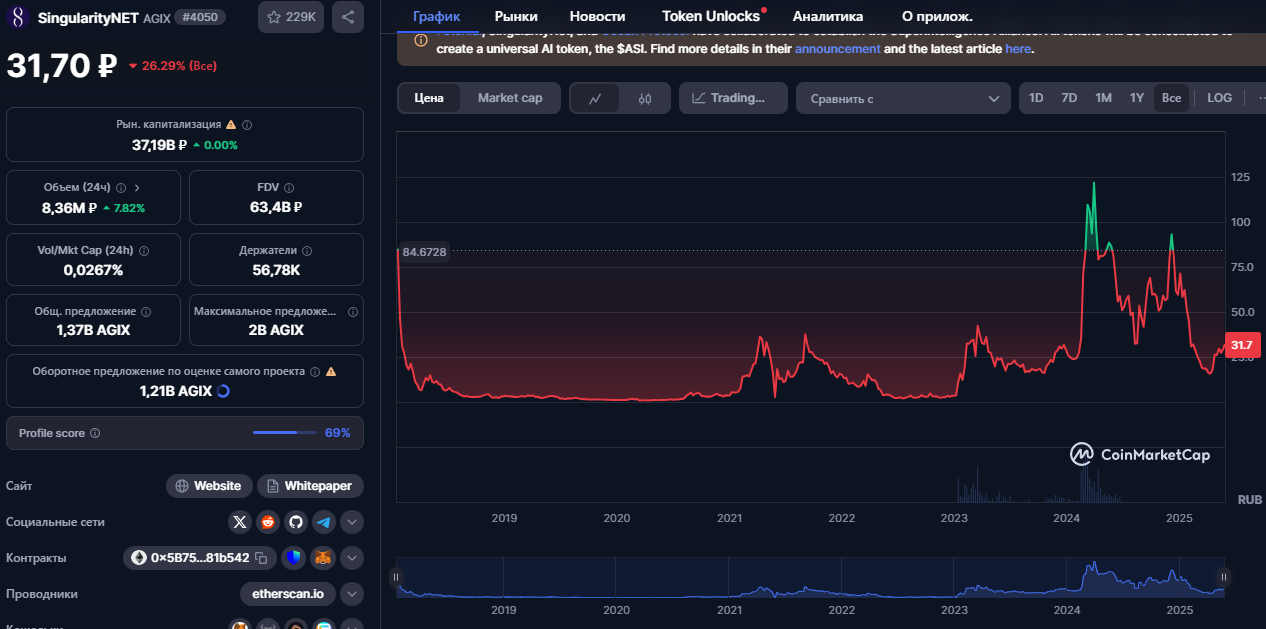Grab left handle of chart range navigator
Screen dimensions: 1266x629
click(396, 577)
